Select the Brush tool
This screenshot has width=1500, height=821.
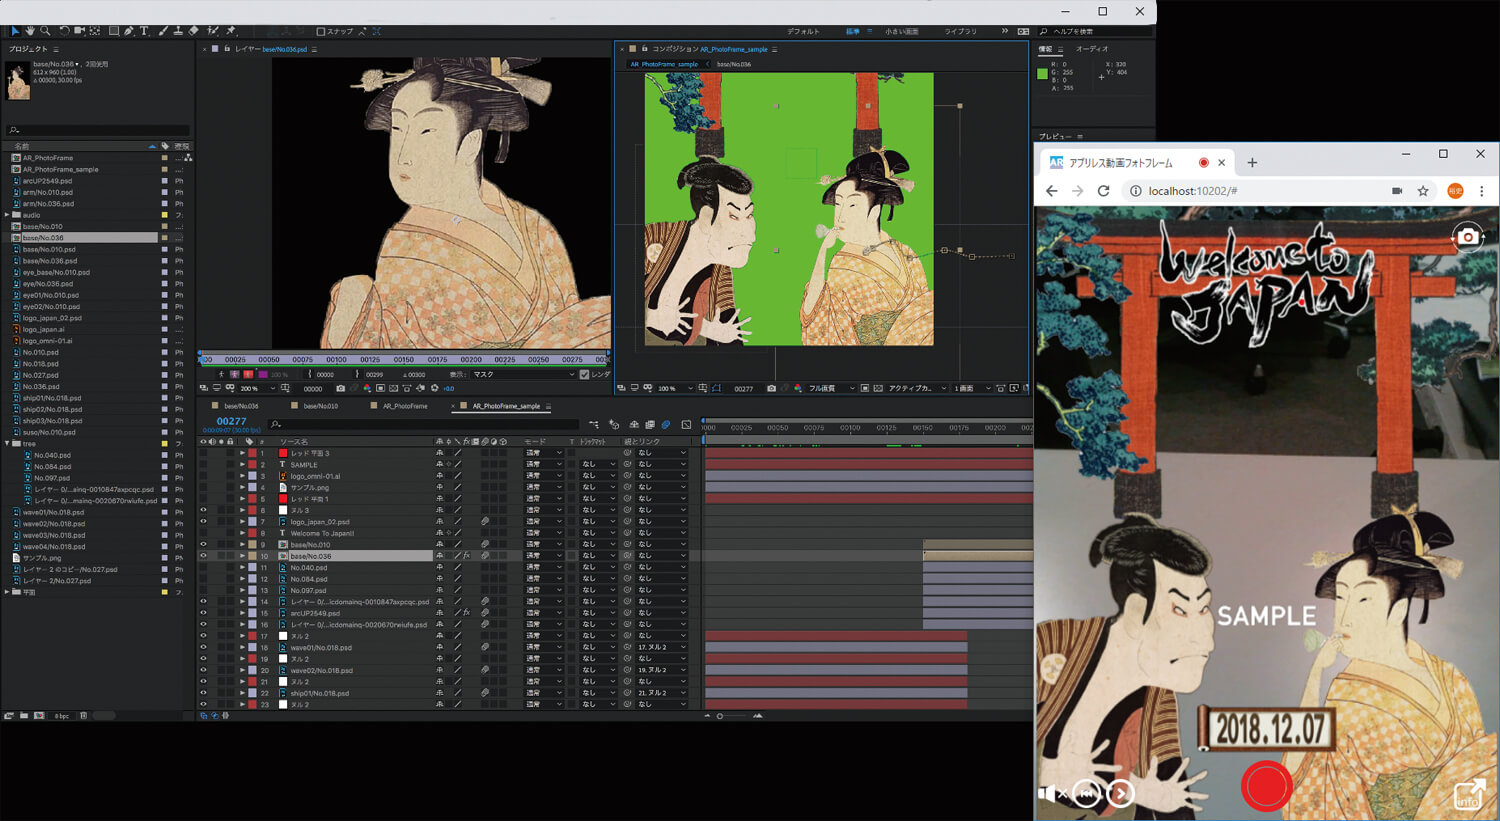click(163, 31)
